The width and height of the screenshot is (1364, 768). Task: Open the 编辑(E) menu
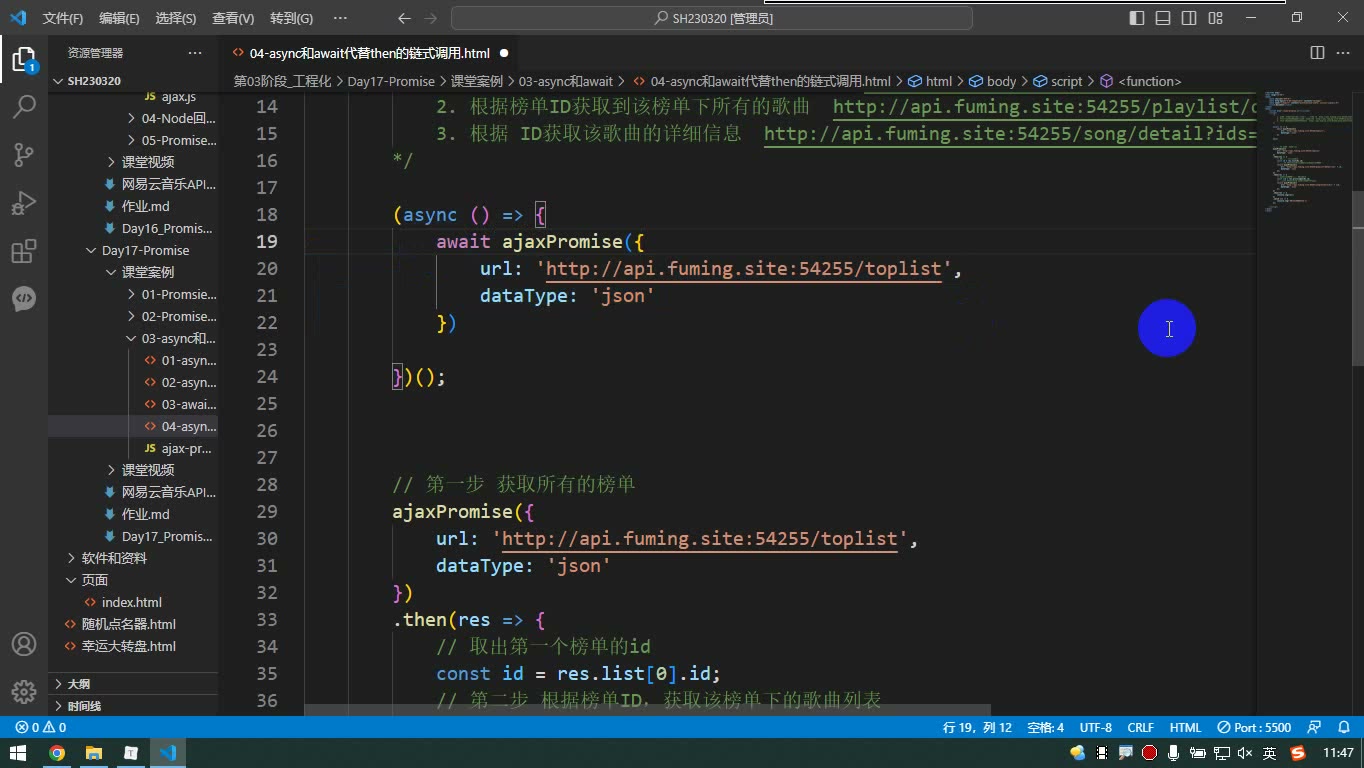click(119, 18)
